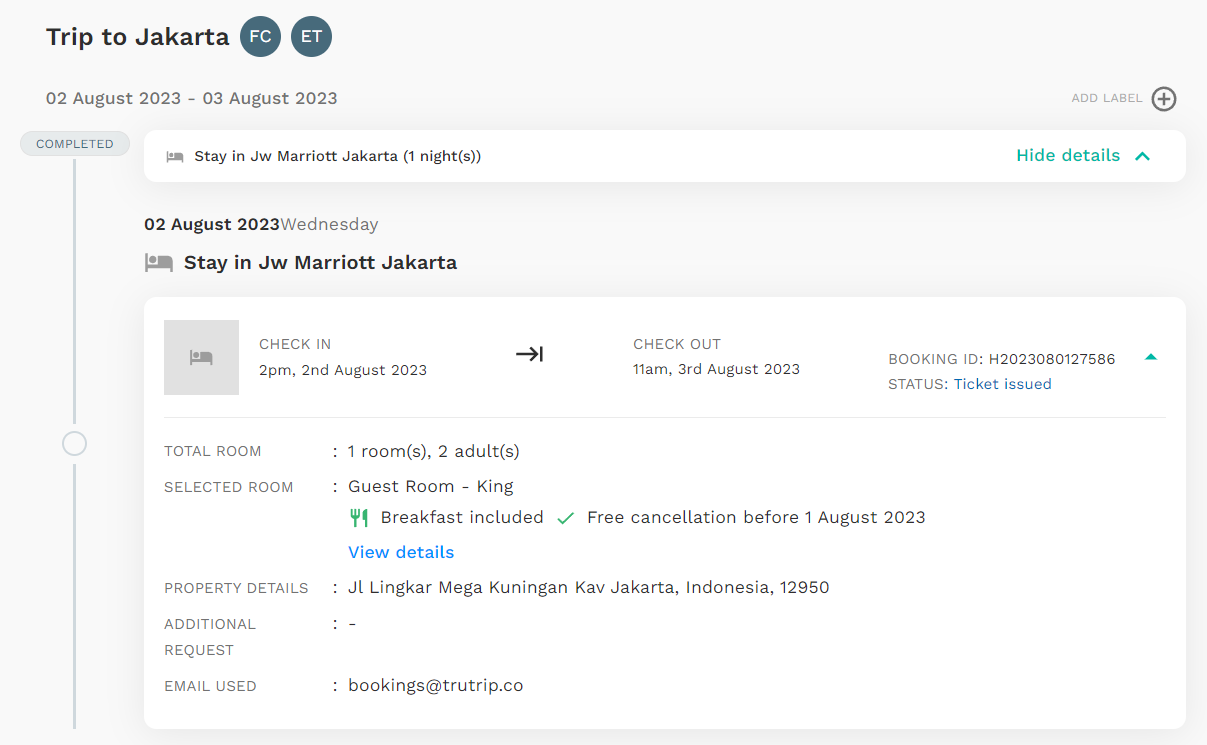Click the bed icon beside the Stay in Jw Marriott heading
1207x745 pixels.
pyautogui.click(x=159, y=263)
